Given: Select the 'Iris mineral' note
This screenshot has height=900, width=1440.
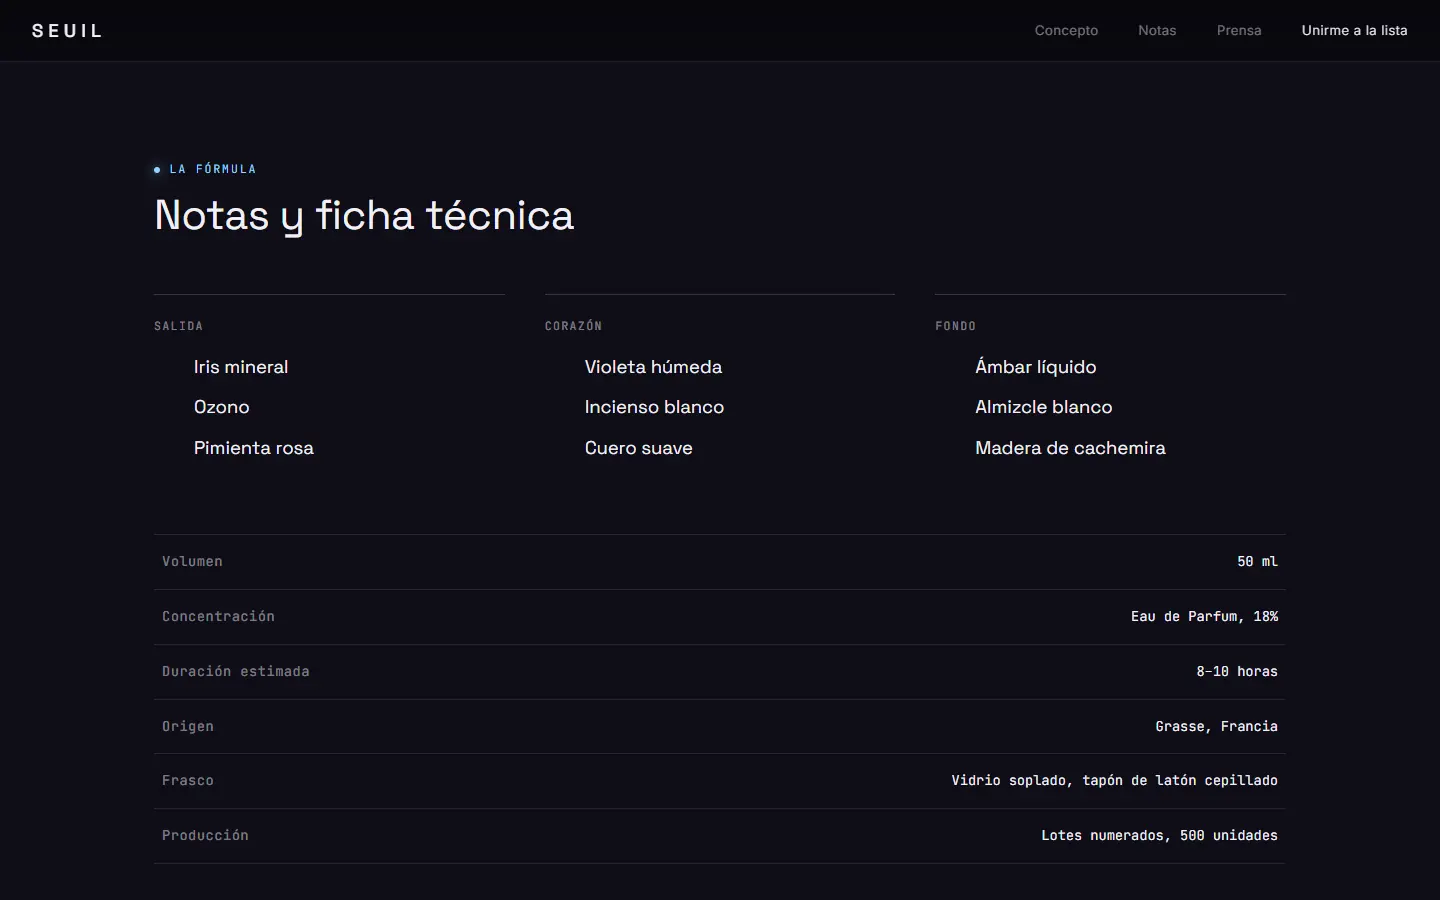Looking at the screenshot, I should [x=241, y=367].
